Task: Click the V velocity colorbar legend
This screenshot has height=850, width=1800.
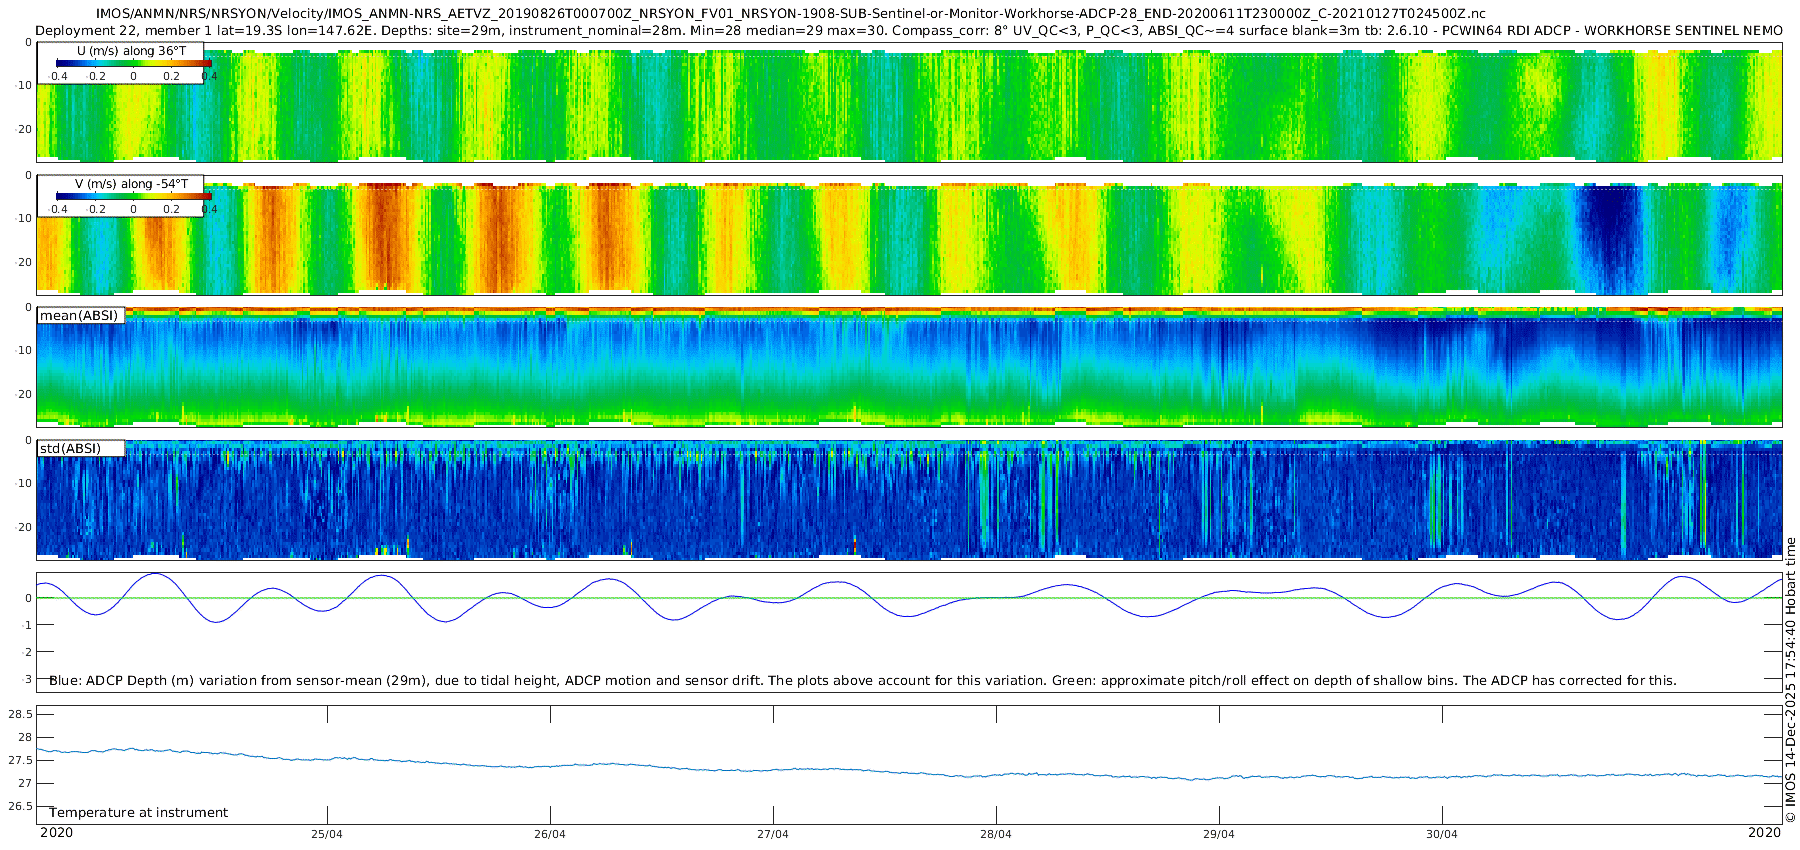Action: pyautogui.click(x=133, y=197)
